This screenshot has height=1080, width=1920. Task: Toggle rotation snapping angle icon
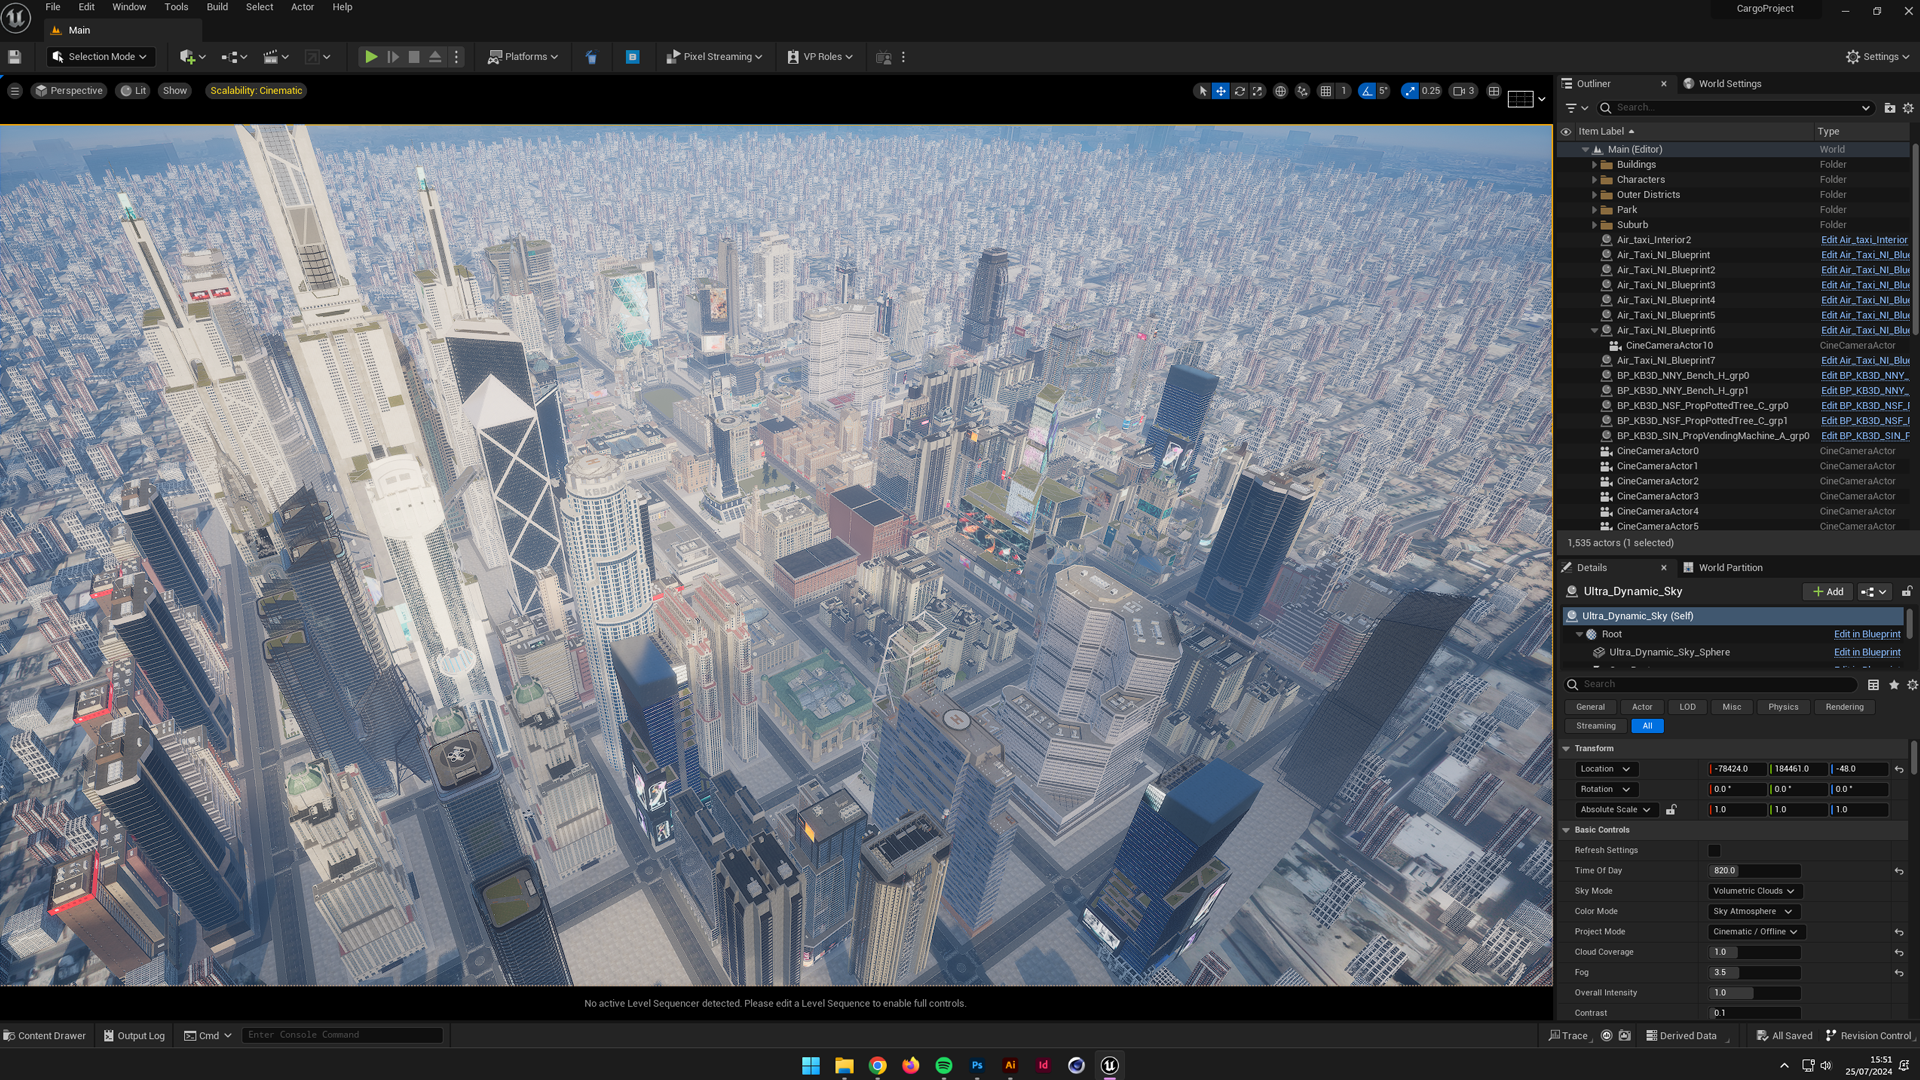coord(1366,91)
